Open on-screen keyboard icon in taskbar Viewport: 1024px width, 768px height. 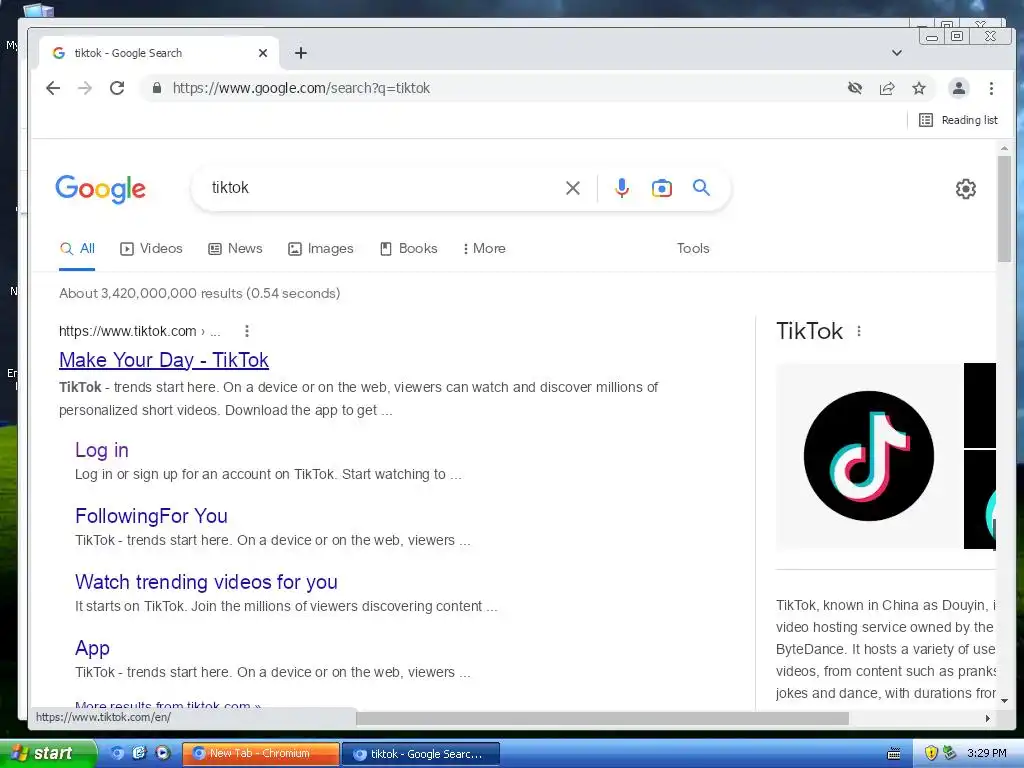893,754
